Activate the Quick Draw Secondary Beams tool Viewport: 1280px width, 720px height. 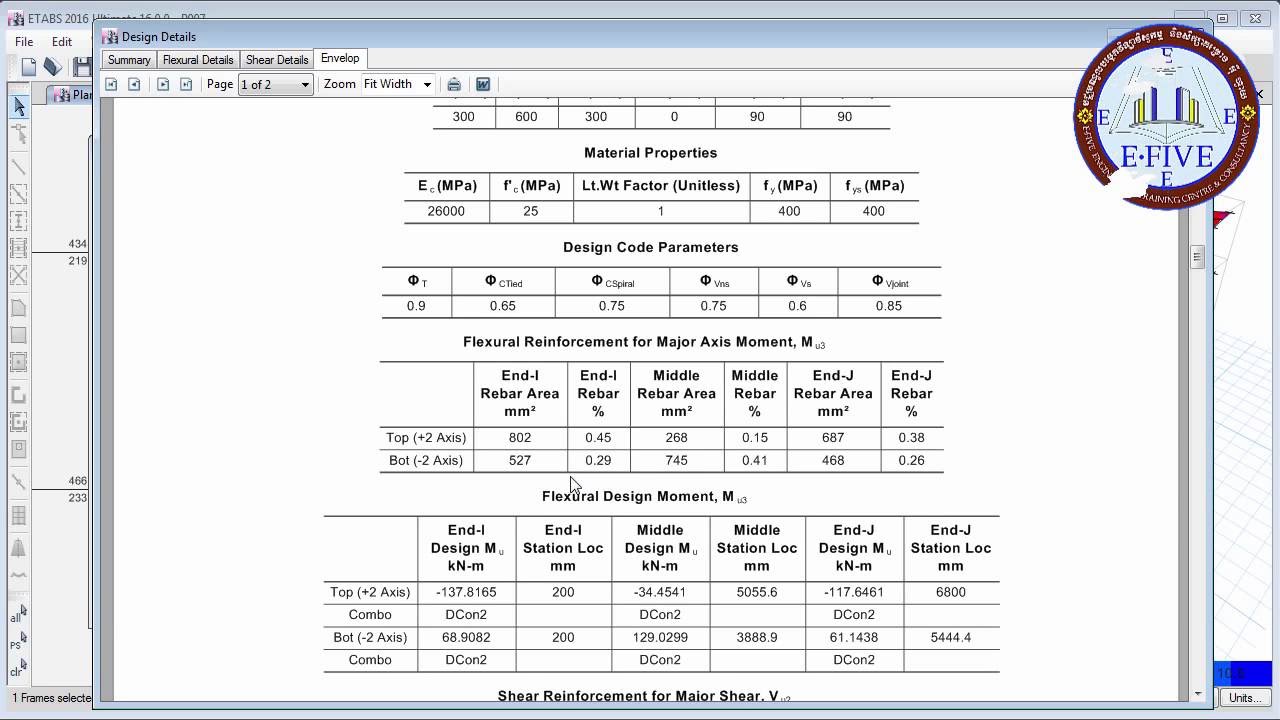tap(19, 248)
